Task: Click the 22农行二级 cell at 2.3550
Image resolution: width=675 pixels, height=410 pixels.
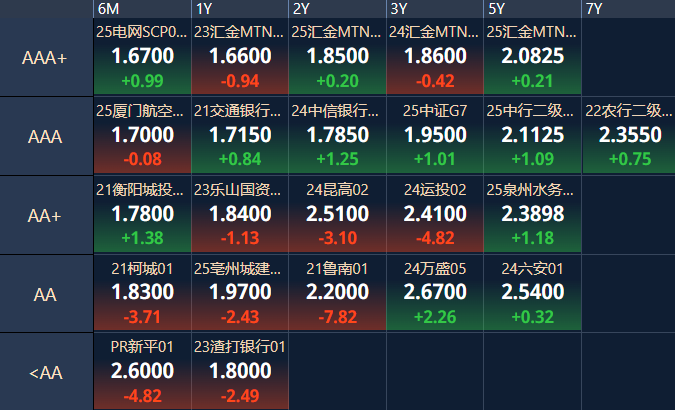Action: (627, 135)
